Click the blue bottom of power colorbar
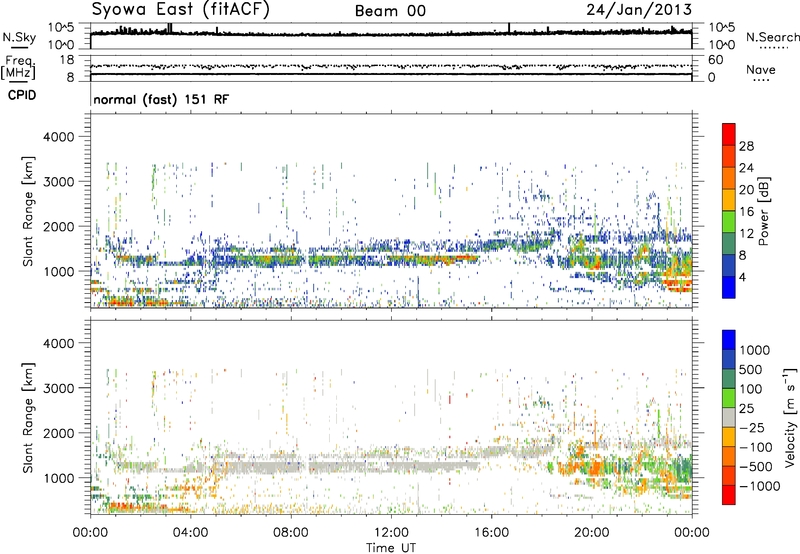 729,287
